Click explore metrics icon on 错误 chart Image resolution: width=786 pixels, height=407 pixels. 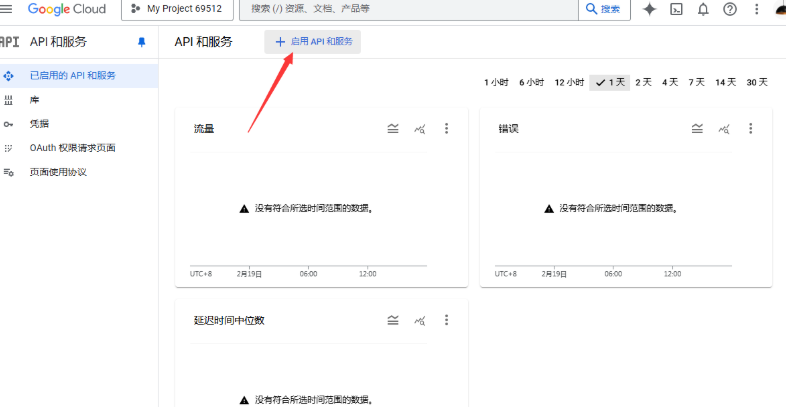(723, 128)
